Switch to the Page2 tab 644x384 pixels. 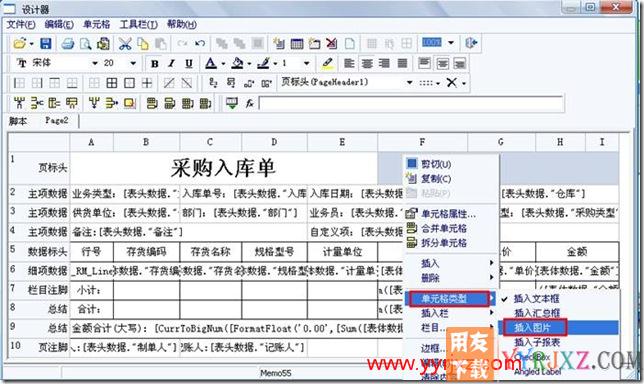[x=57, y=120]
